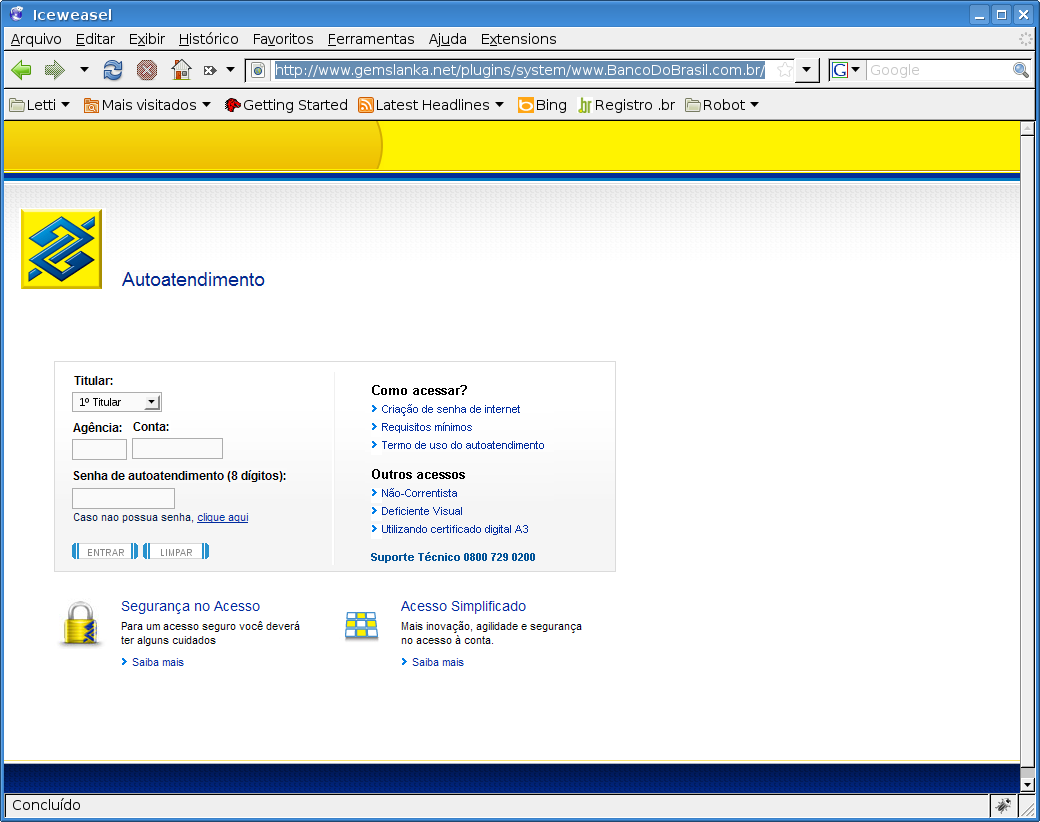
Task: Click the 'Suporte Técnico 0800 729 0200' text
Action: (453, 557)
